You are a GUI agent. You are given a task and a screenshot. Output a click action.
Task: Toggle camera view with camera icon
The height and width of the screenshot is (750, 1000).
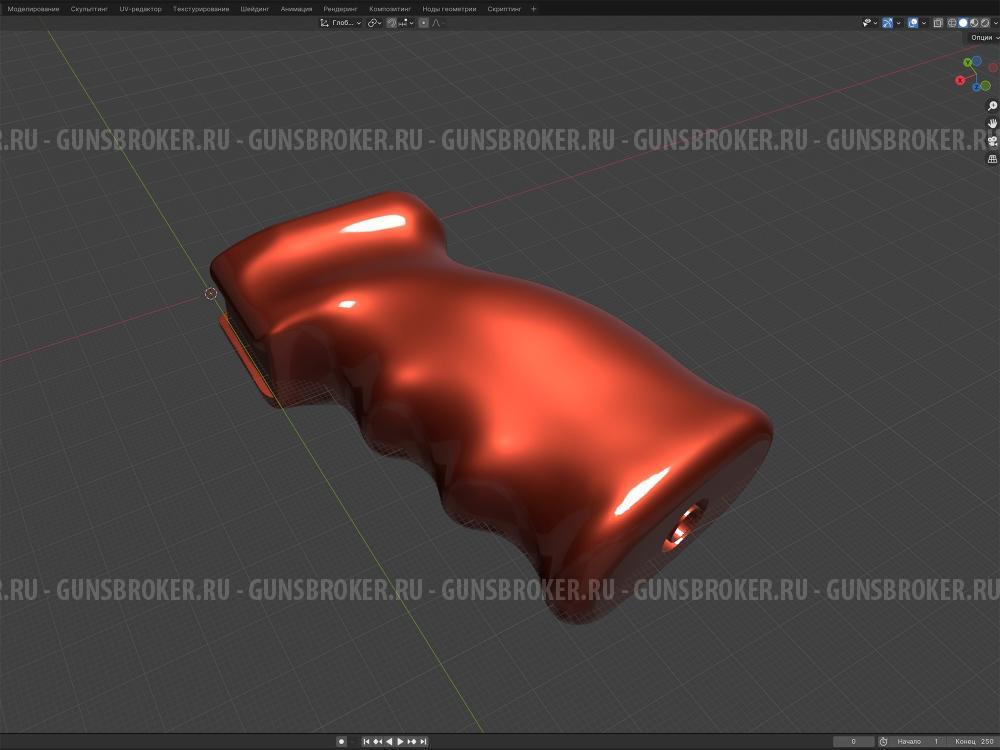point(992,141)
